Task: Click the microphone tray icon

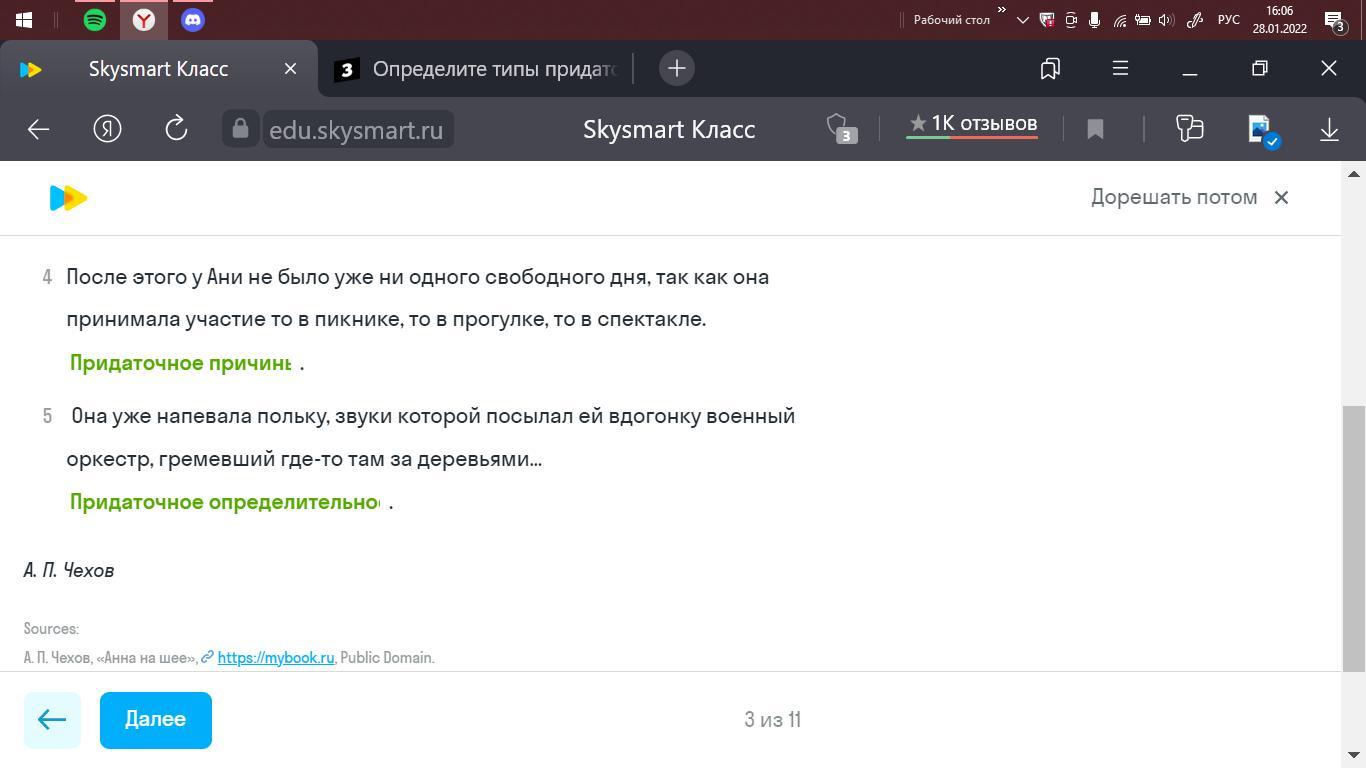Action: [x=1095, y=20]
